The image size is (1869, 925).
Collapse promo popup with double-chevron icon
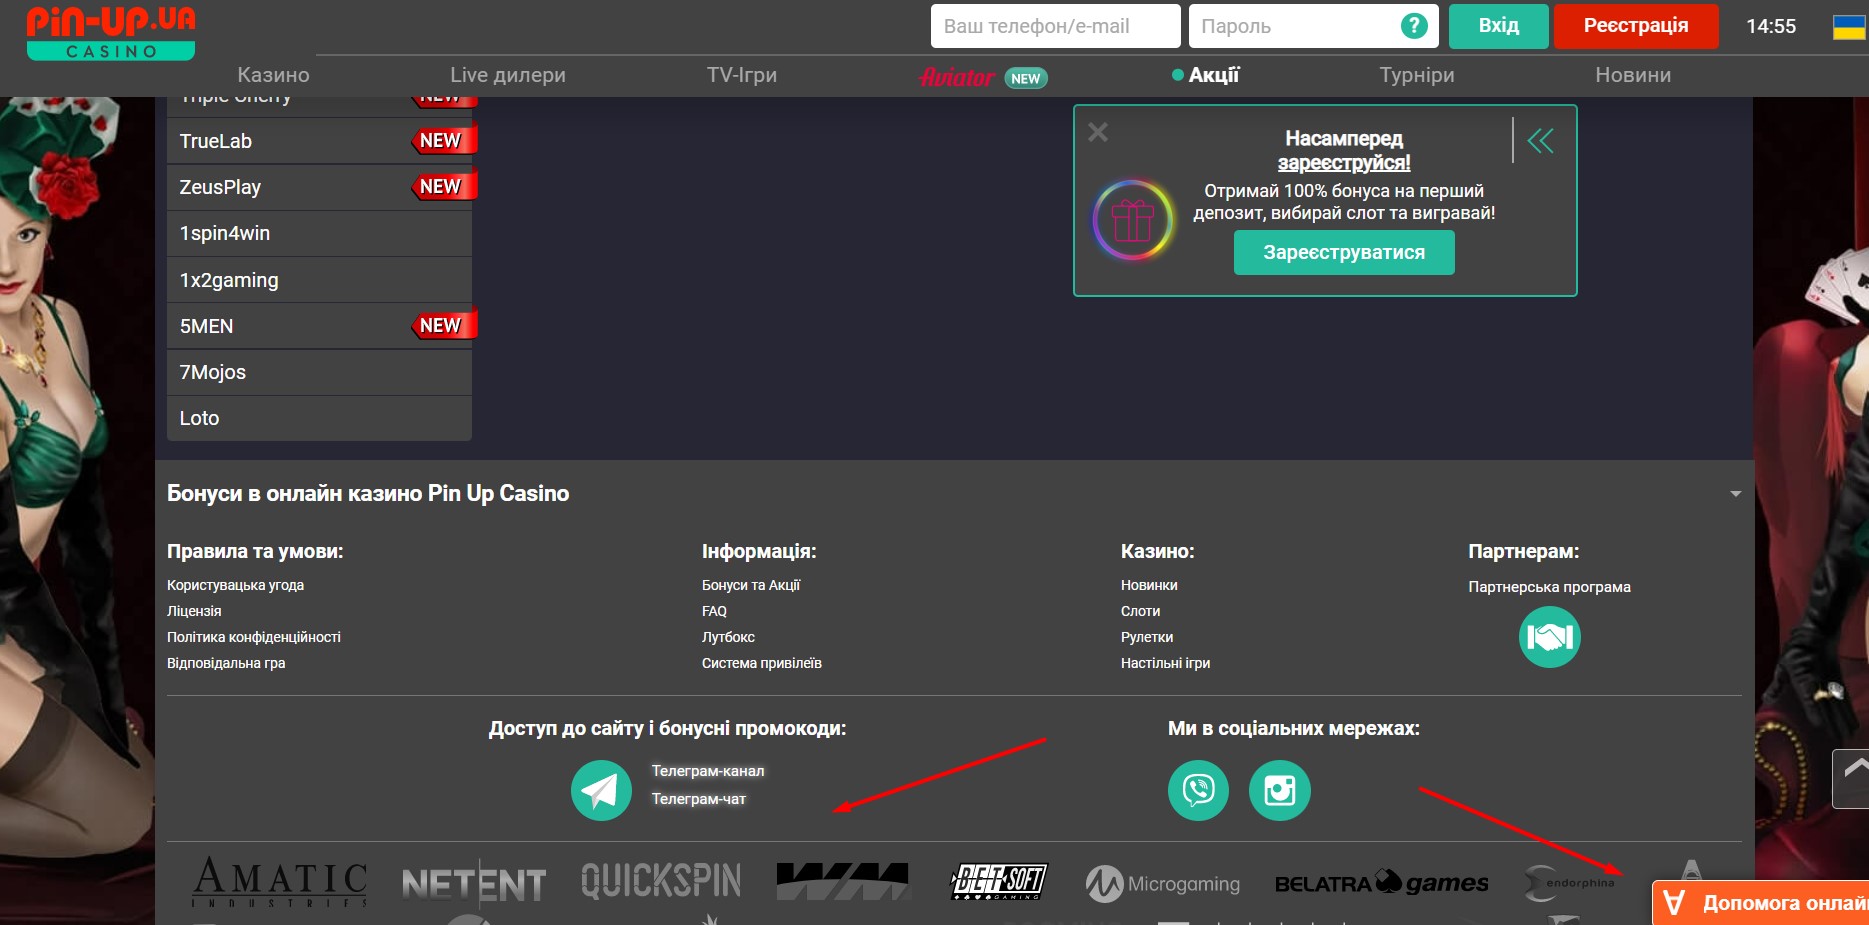1540,141
